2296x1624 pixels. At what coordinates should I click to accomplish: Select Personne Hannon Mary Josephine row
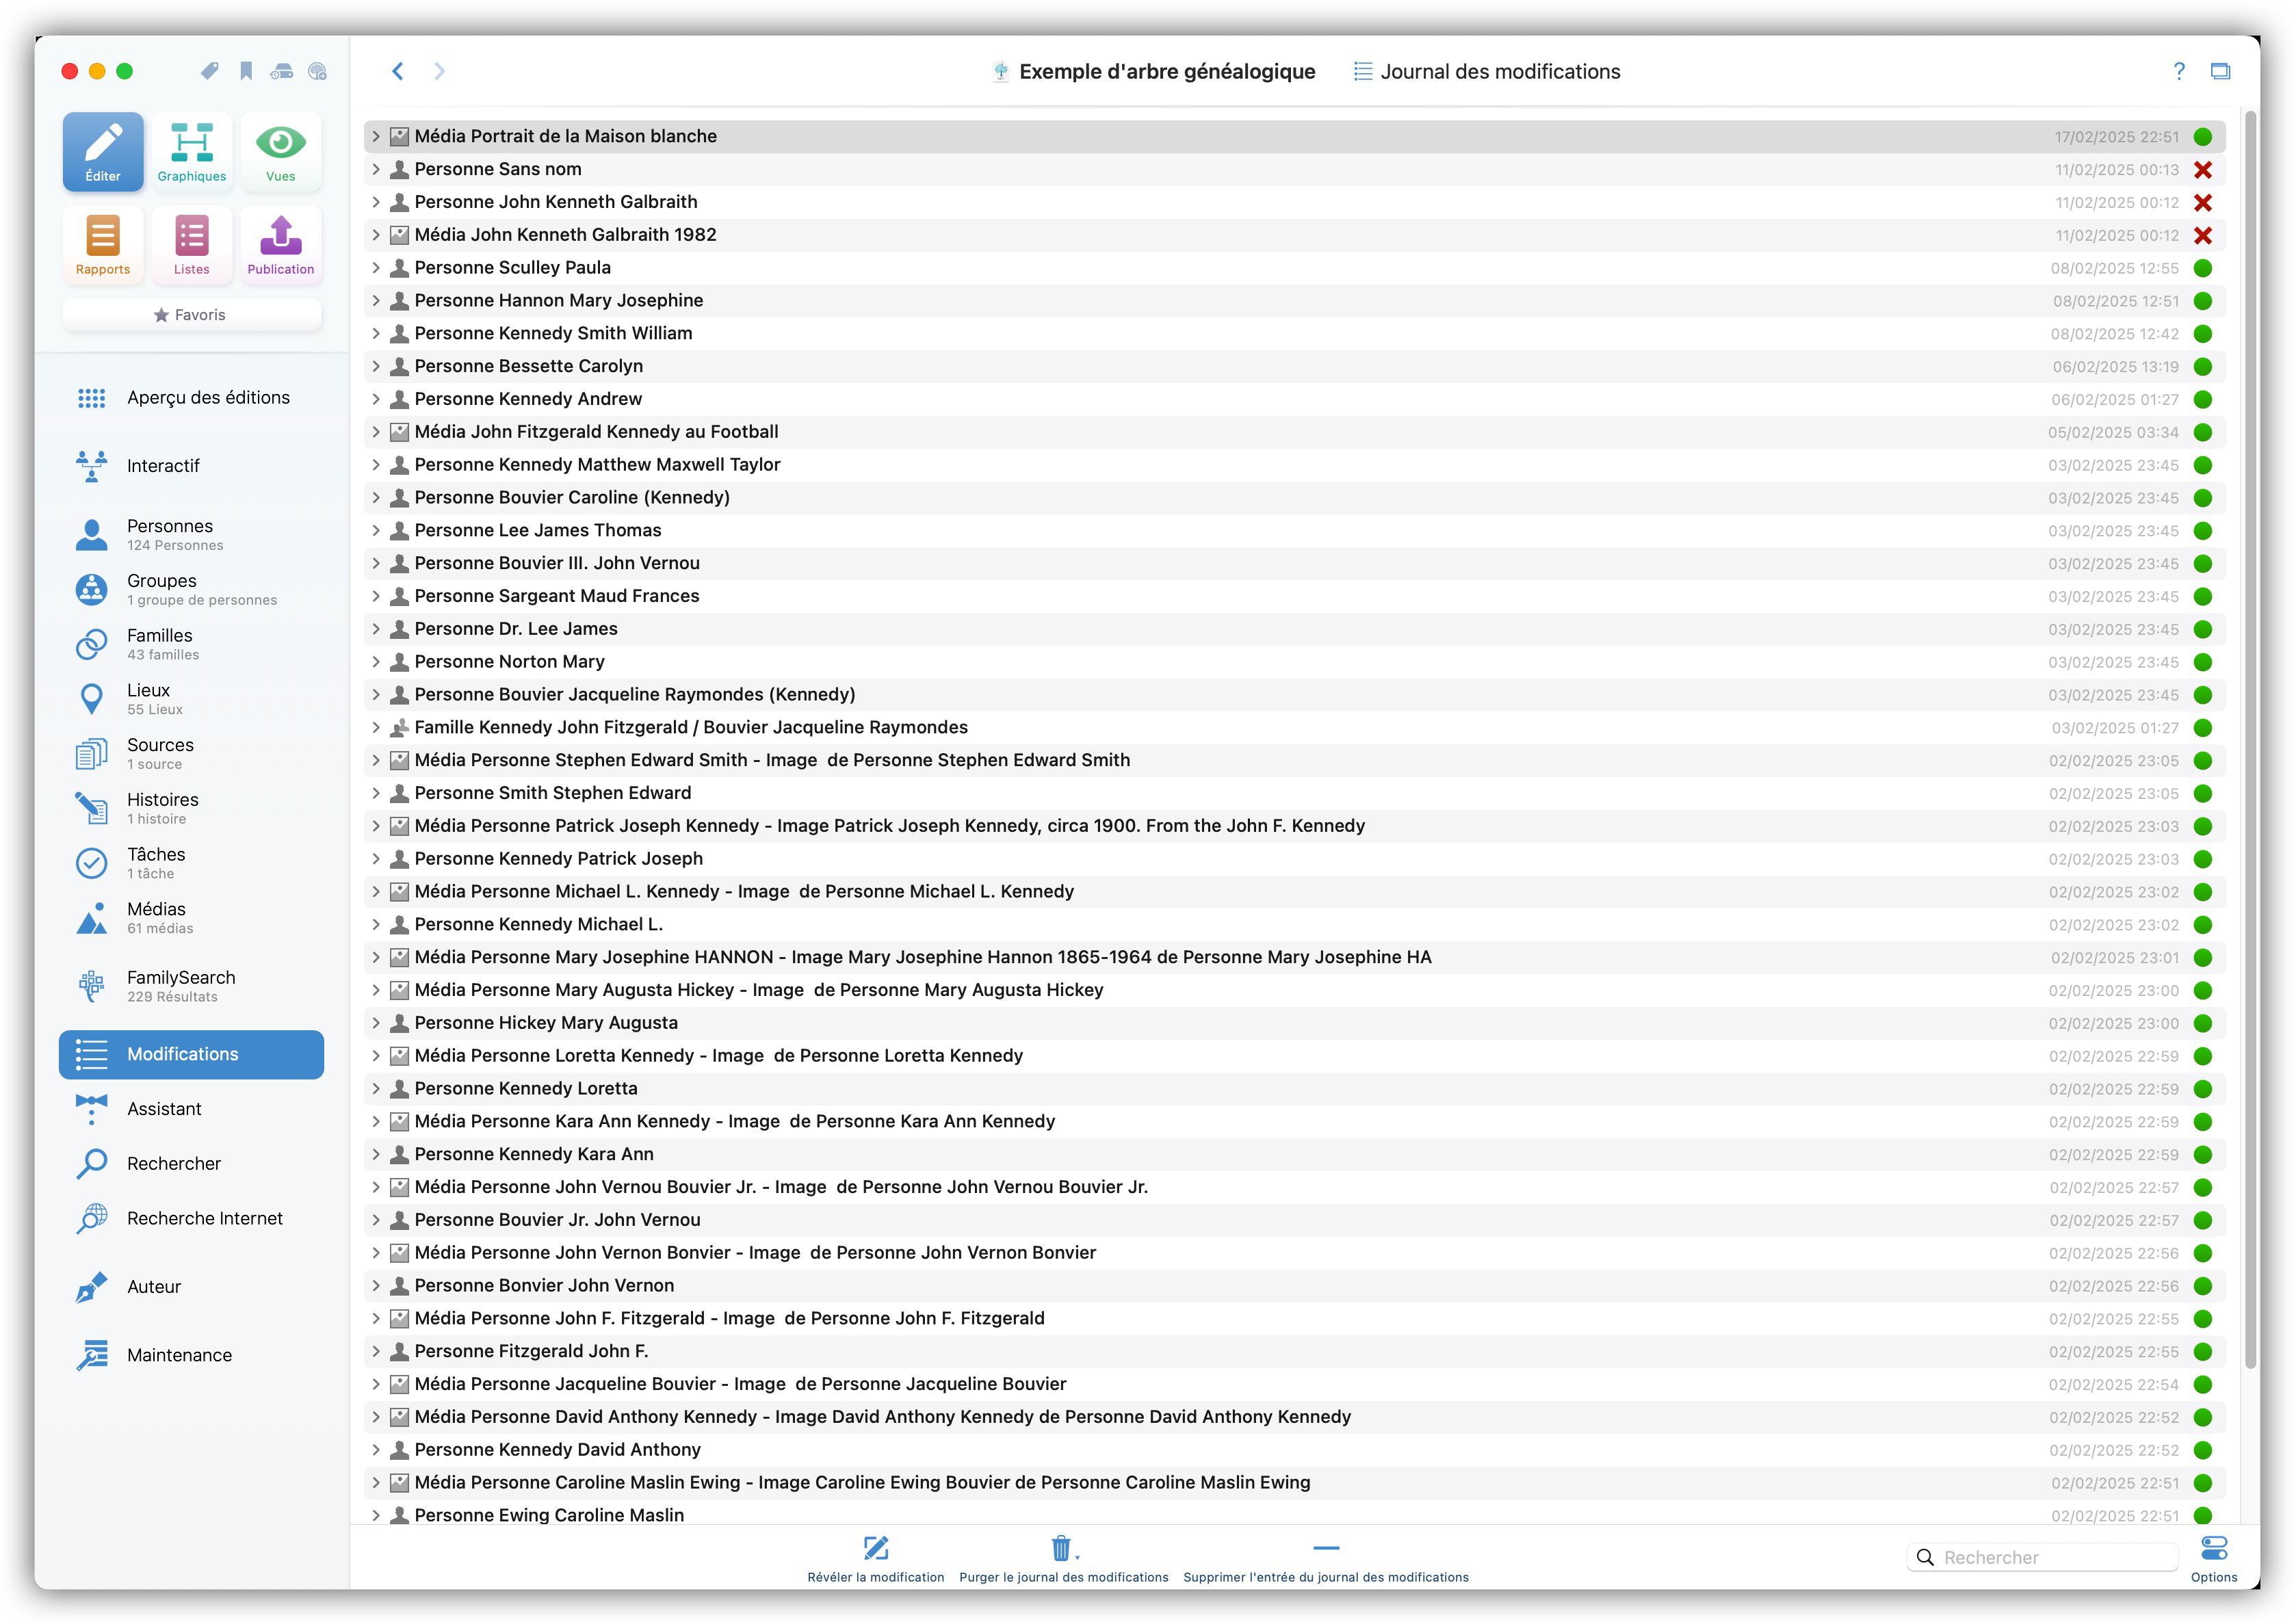pyautogui.click(x=1295, y=301)
